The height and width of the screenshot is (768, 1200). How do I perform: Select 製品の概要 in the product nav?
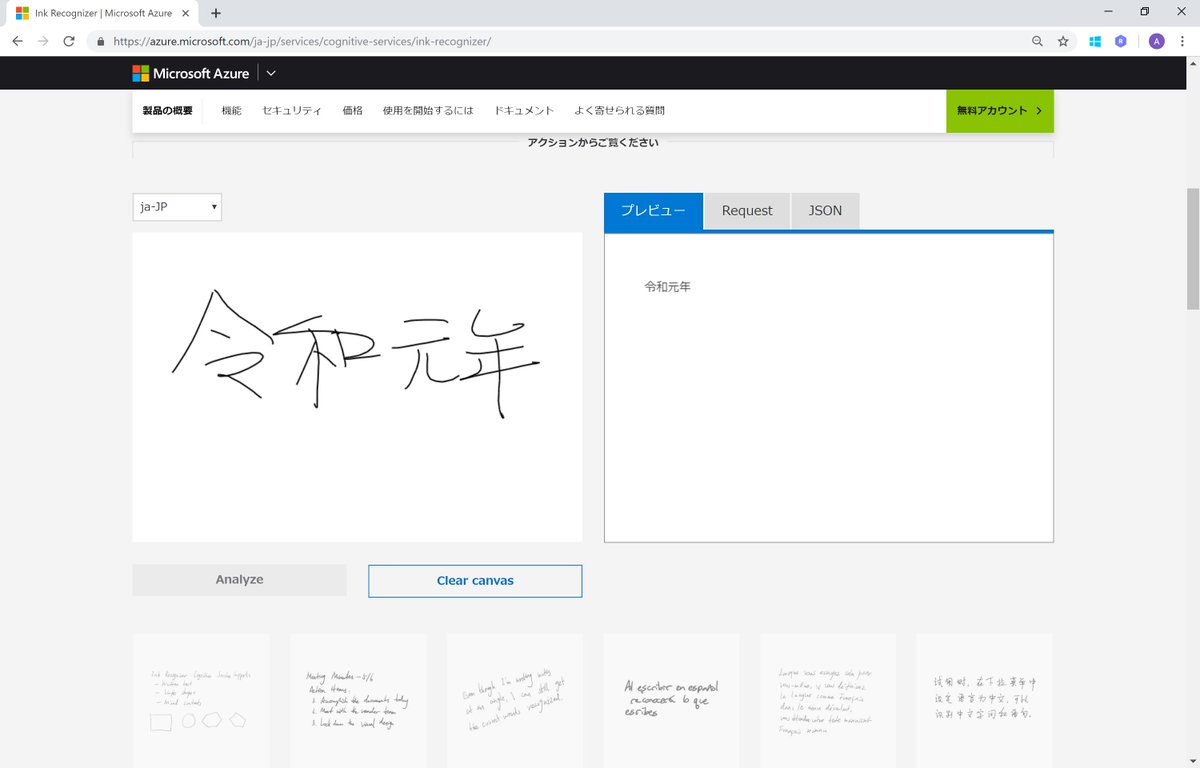[x=167, y=111]
